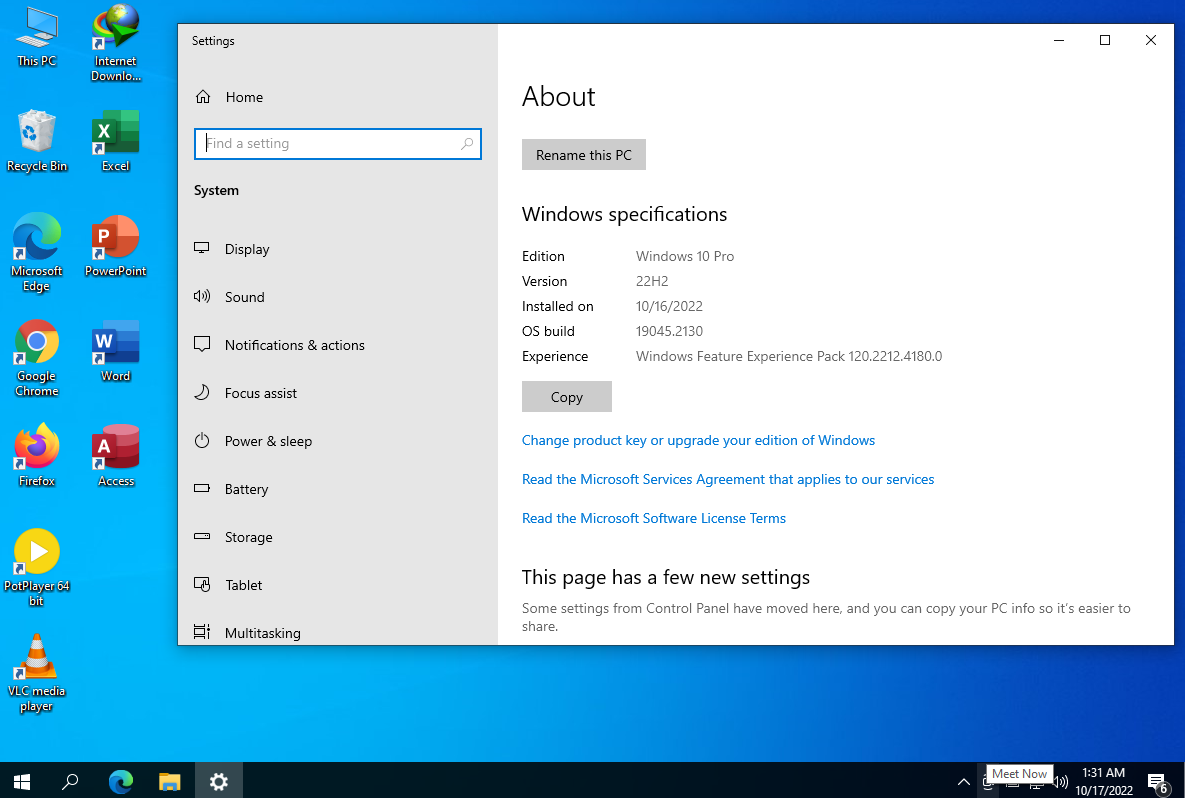This screenshot has width=1185, height=798.
Task: Open the Action Center notifications icon
Action: click(x=1157, y=781)
